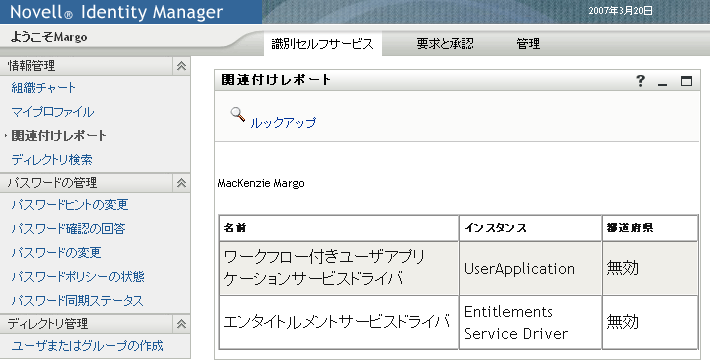The height and width of the screenshot is (360, 710).
Task: Open パスワードヒントの変更
Action: point(70,205)
